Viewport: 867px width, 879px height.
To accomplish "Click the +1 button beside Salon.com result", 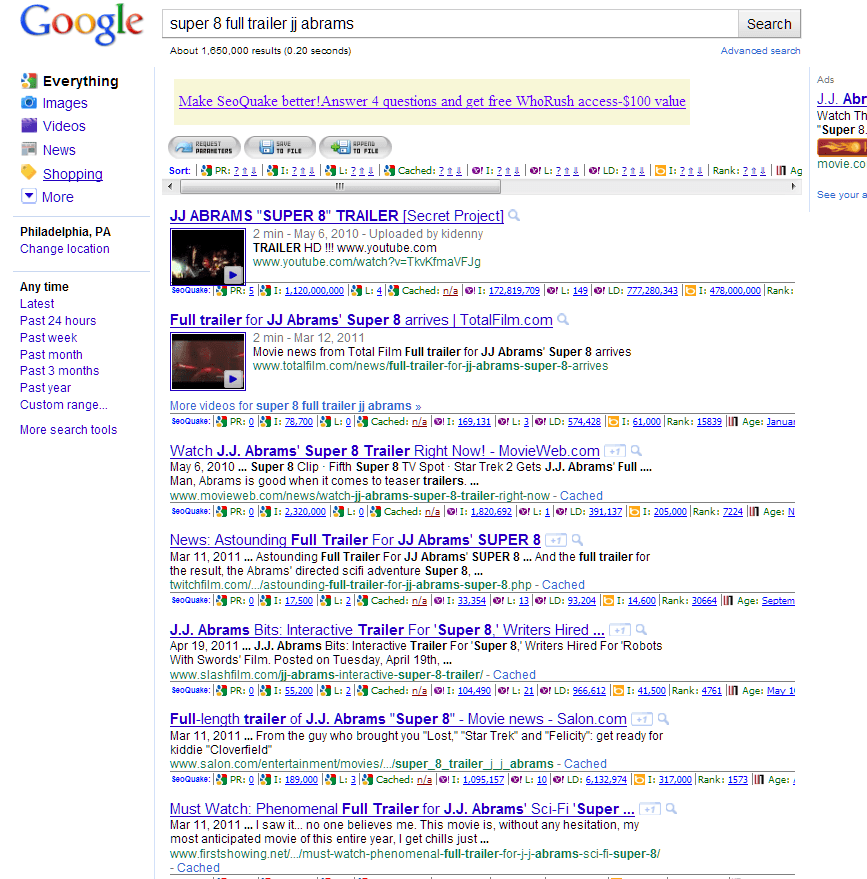I will coord(641,719).
